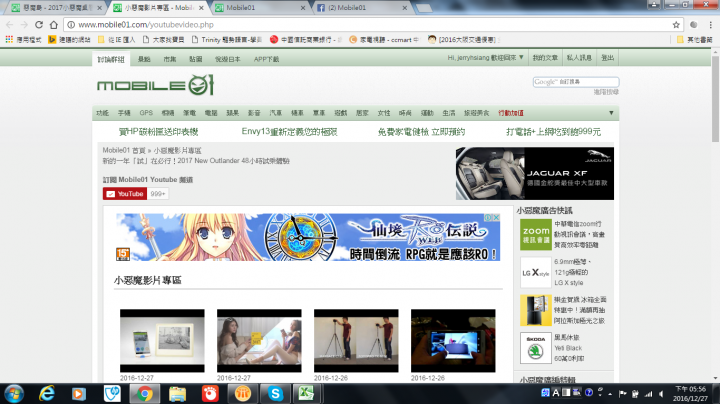Open the HP shield app on taskbar
This screenshot has width=720, height=404.
[112, 394]
